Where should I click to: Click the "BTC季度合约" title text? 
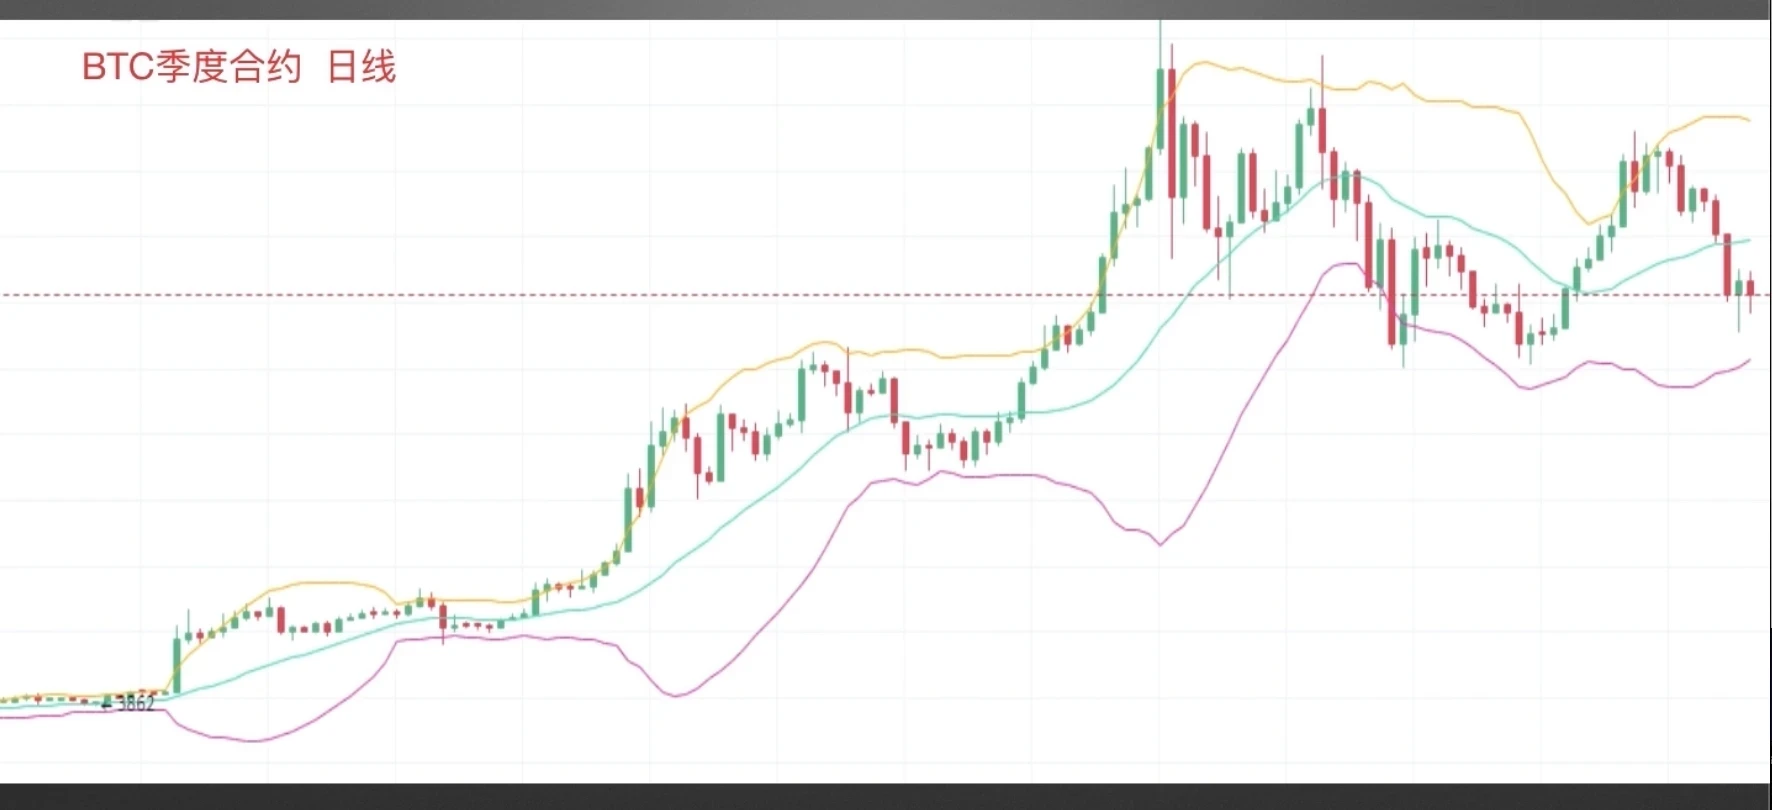tap(191, 67)
